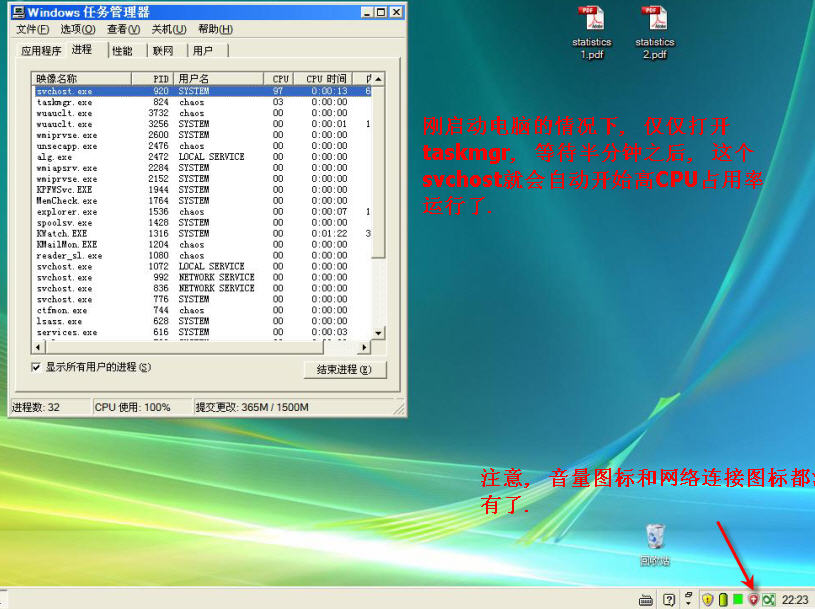Select the MemCheck.exe process row
The width and height of the screenshot is (815, 609).
pyautogui.click(x=202, y=201)
